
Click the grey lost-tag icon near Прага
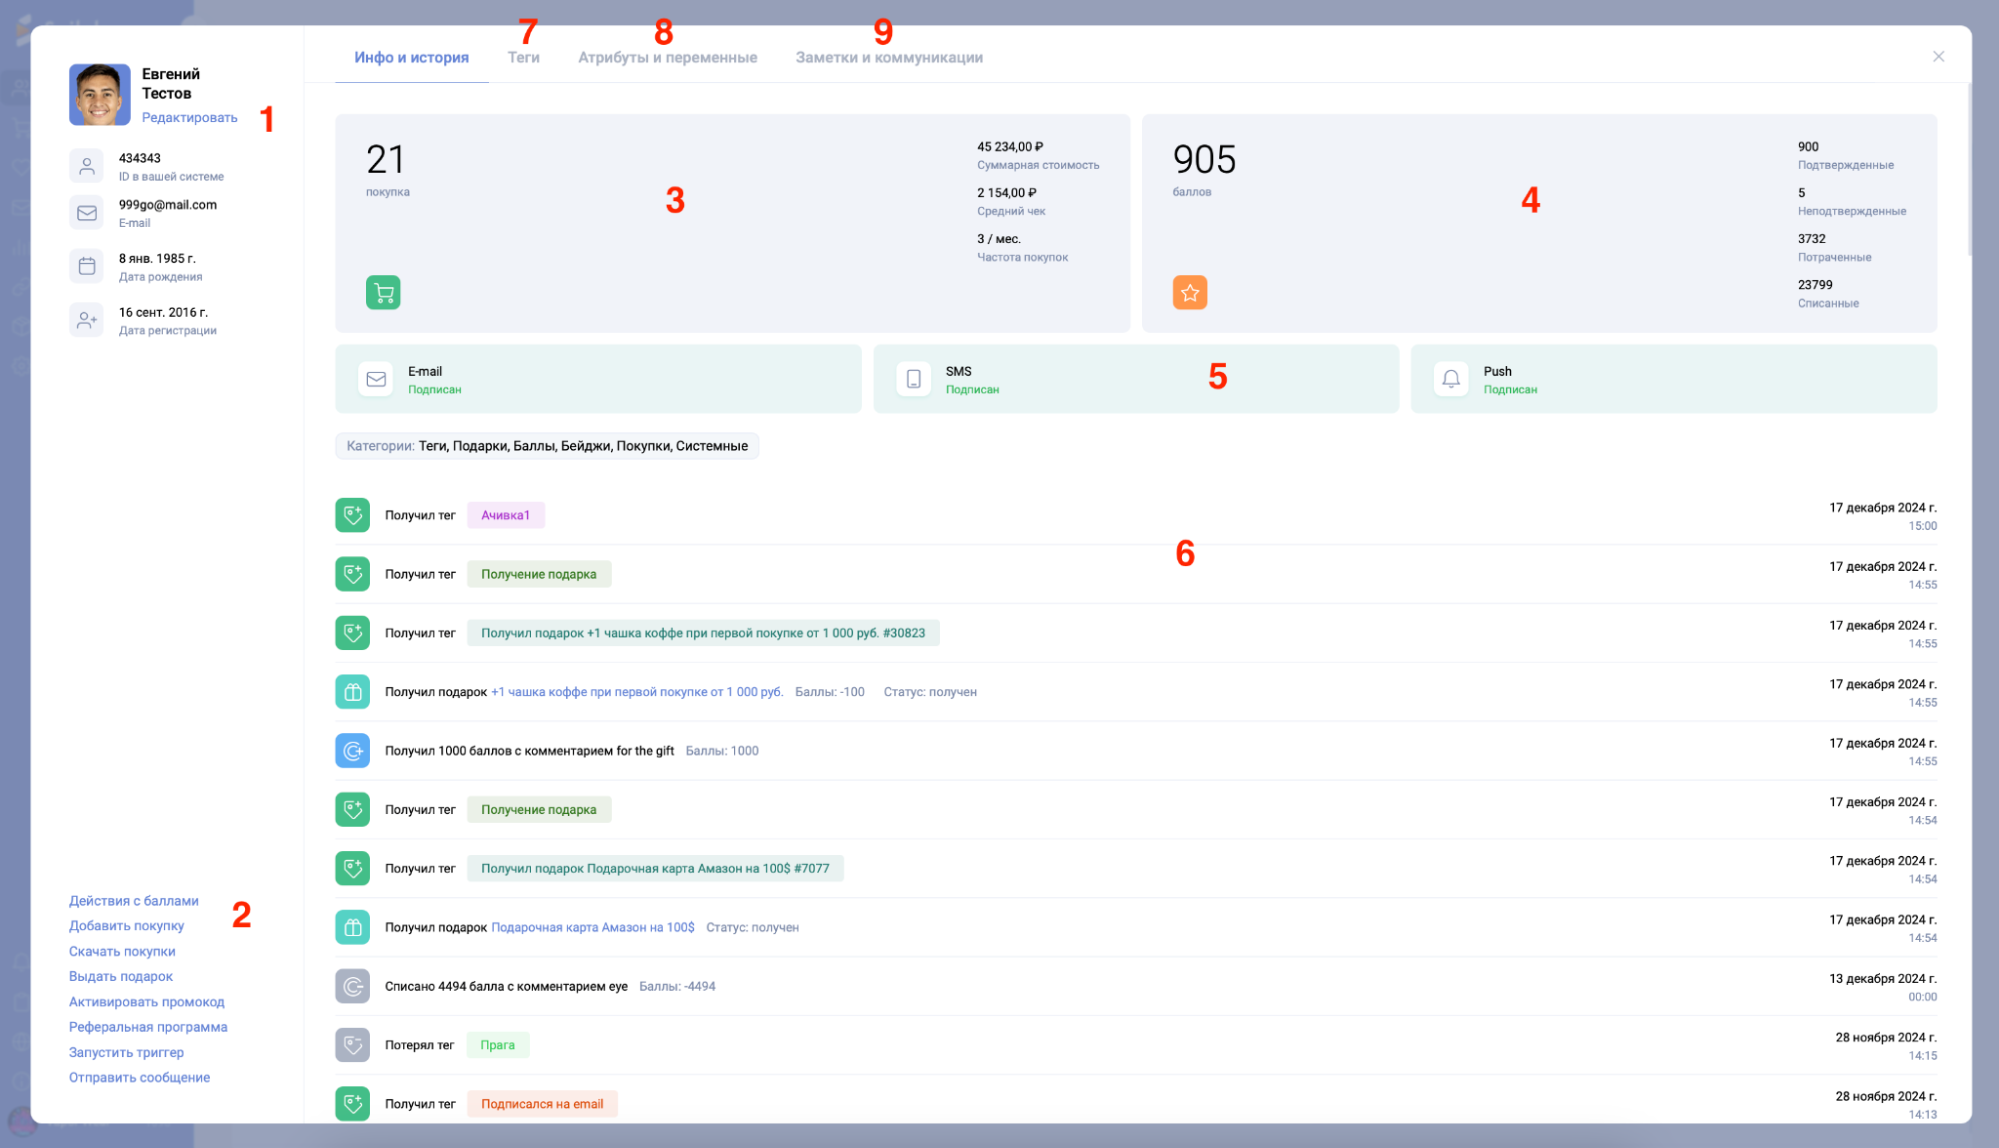pos(352,1045)
